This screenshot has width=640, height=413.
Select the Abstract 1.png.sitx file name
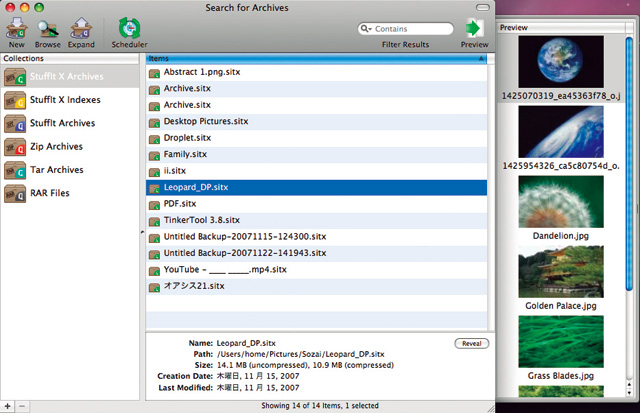point(202,72)
